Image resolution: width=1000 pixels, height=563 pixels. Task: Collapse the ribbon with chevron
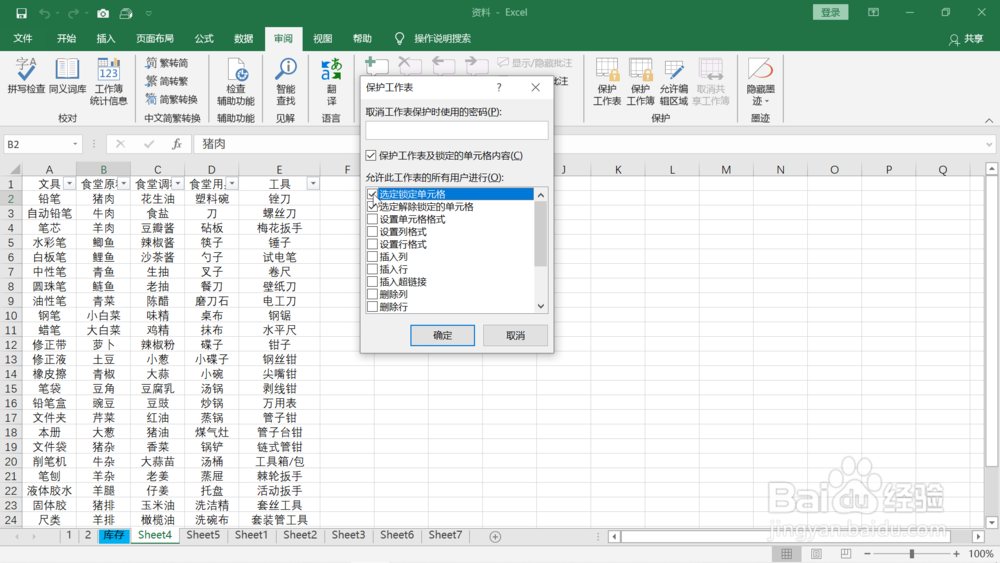[x=989, y=121]
